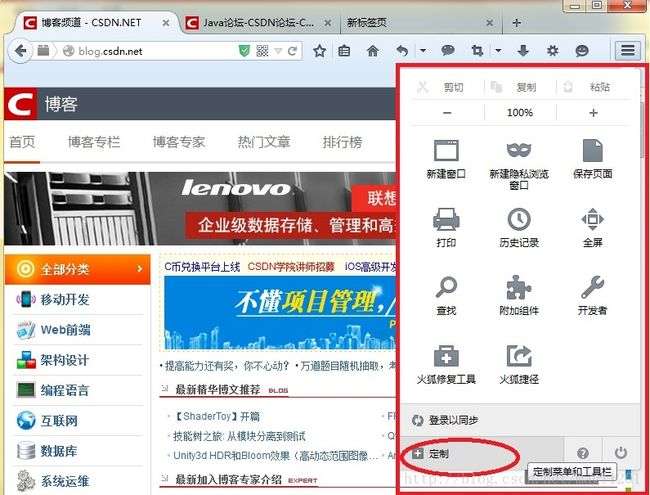Screen dimensions: 650x495
Task: Switch to 全屏 full screen
Action: point(592,227)
